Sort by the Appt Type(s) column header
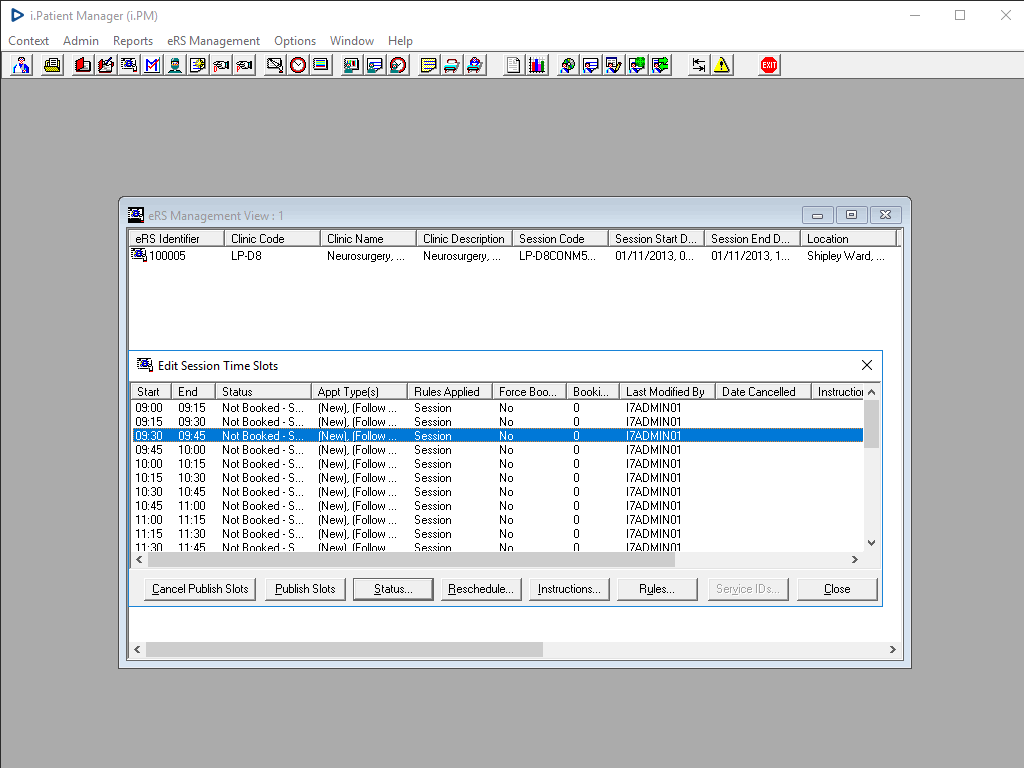The height and width of the screenshot is (768, 1024). click(360, 392)
